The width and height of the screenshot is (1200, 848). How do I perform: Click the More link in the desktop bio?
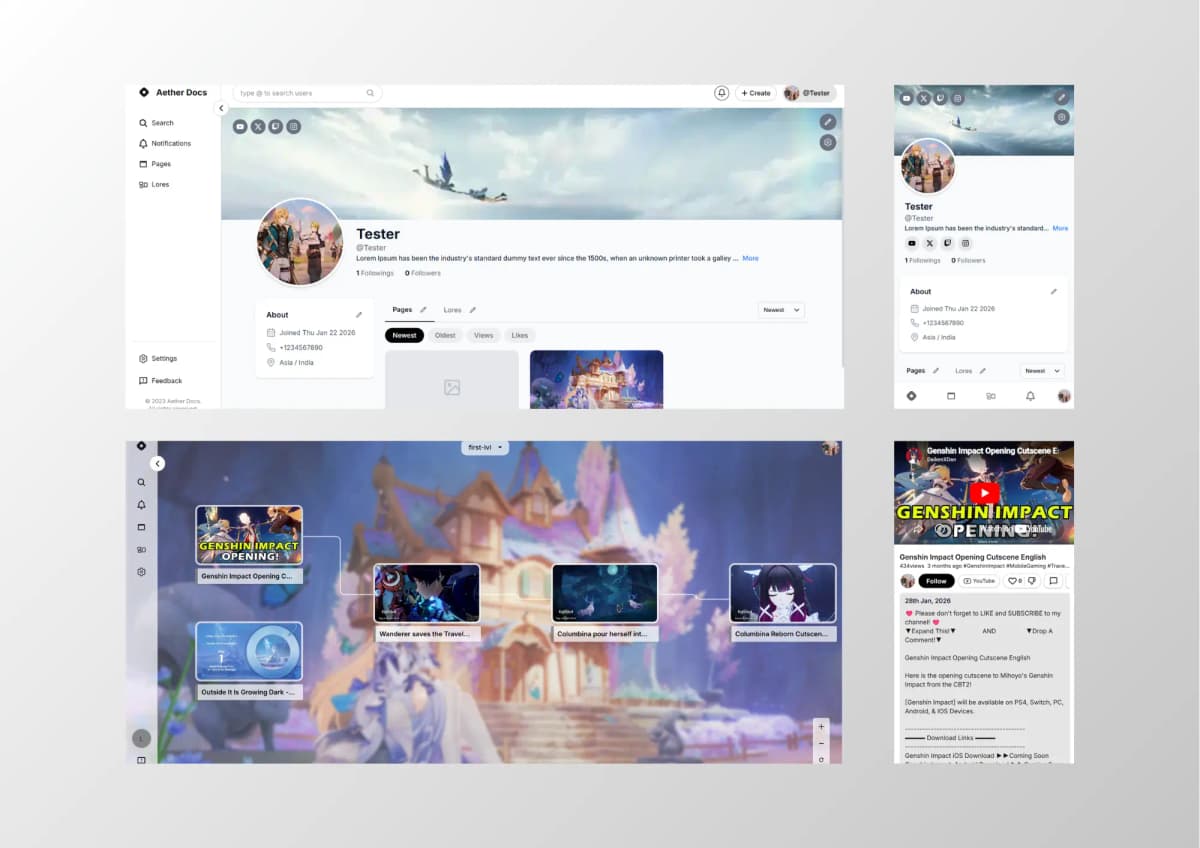tap(750, 258)
